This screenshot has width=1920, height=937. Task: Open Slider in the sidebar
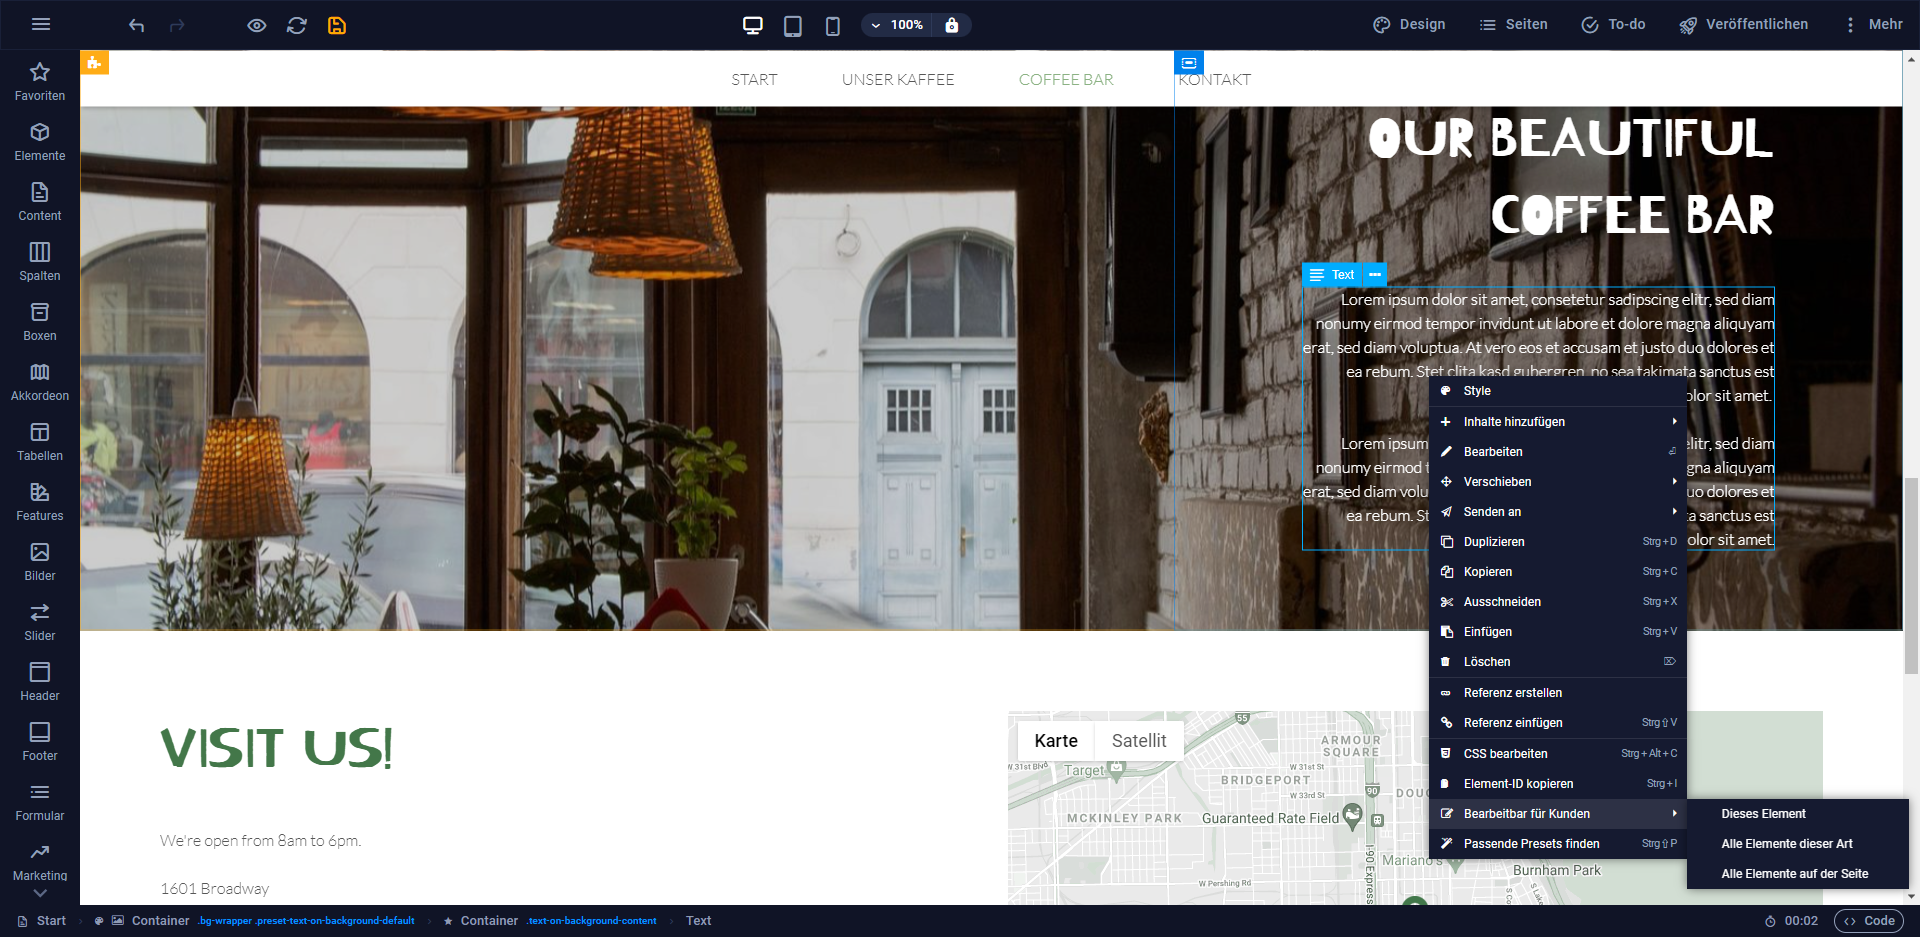[x=40, y=621]
